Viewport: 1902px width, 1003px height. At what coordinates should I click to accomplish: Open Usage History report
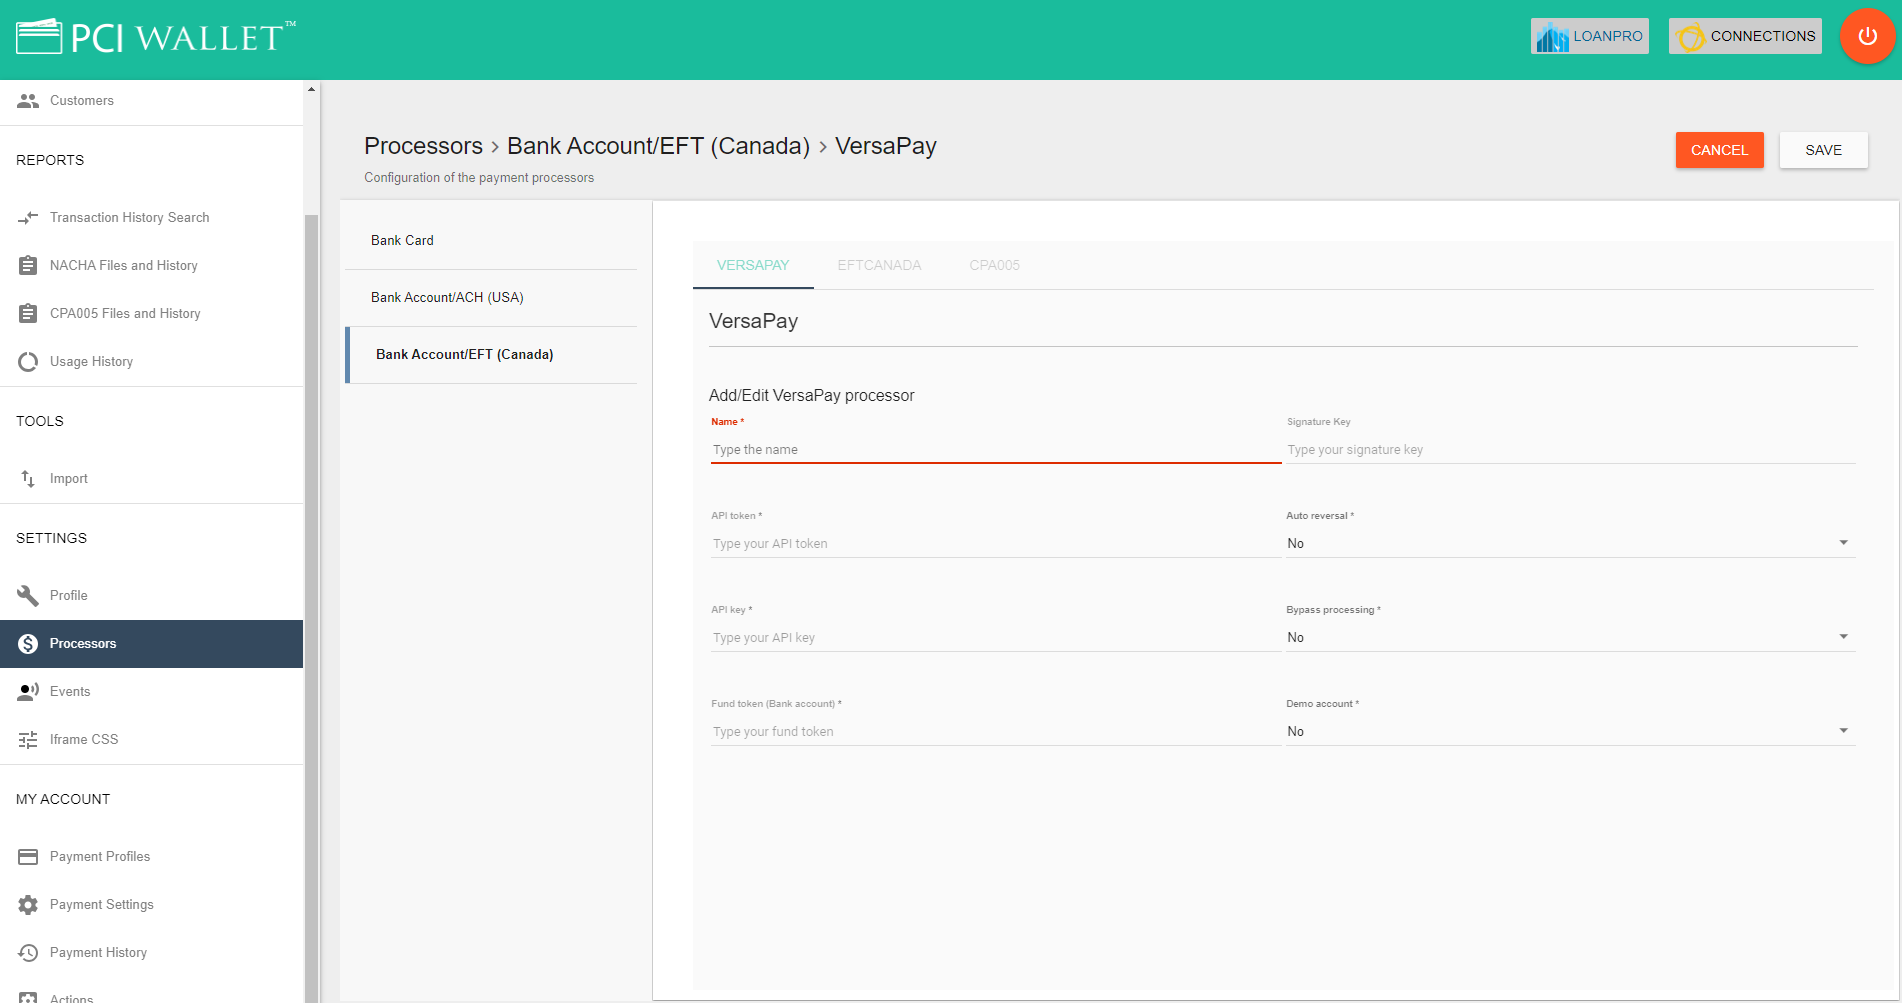point(151,361)
